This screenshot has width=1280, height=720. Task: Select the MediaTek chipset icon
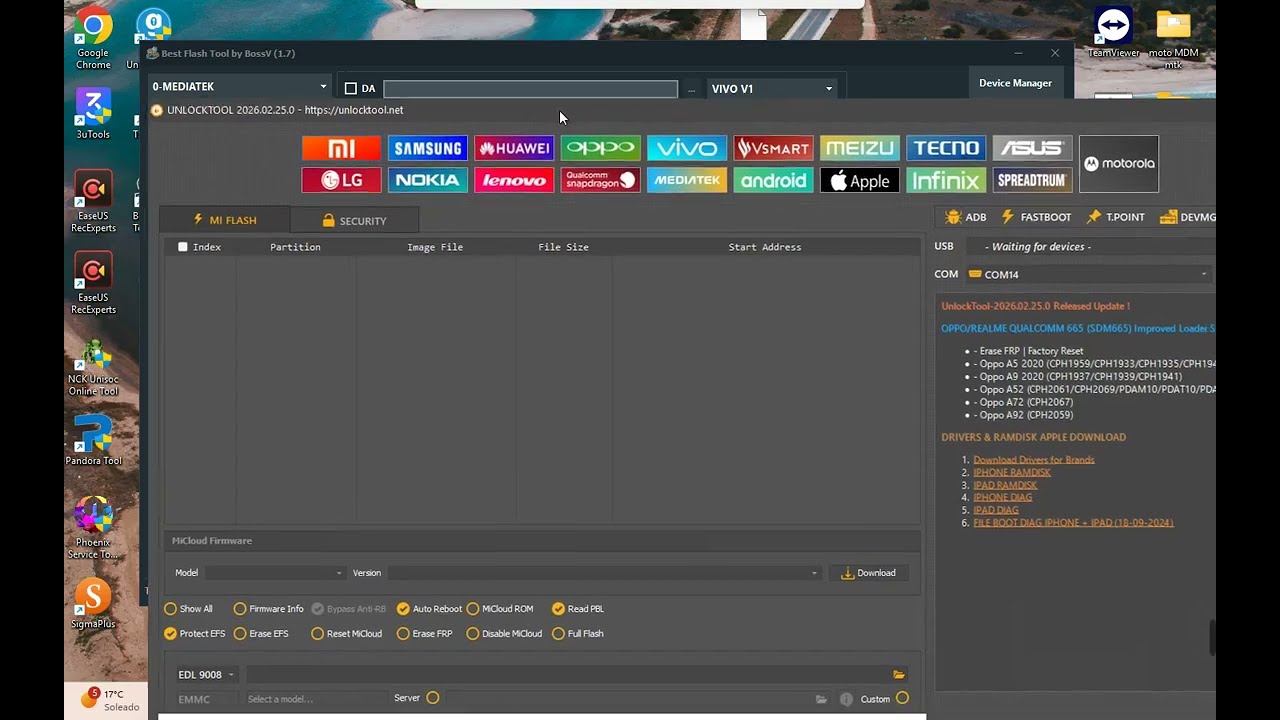click(x=687, y=180)
